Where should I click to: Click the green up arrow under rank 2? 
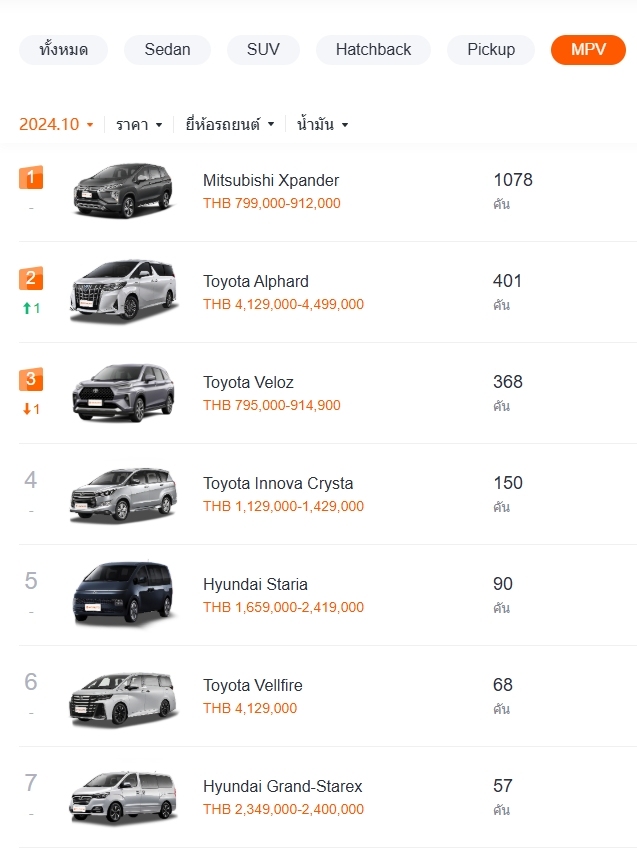(27, 308)
